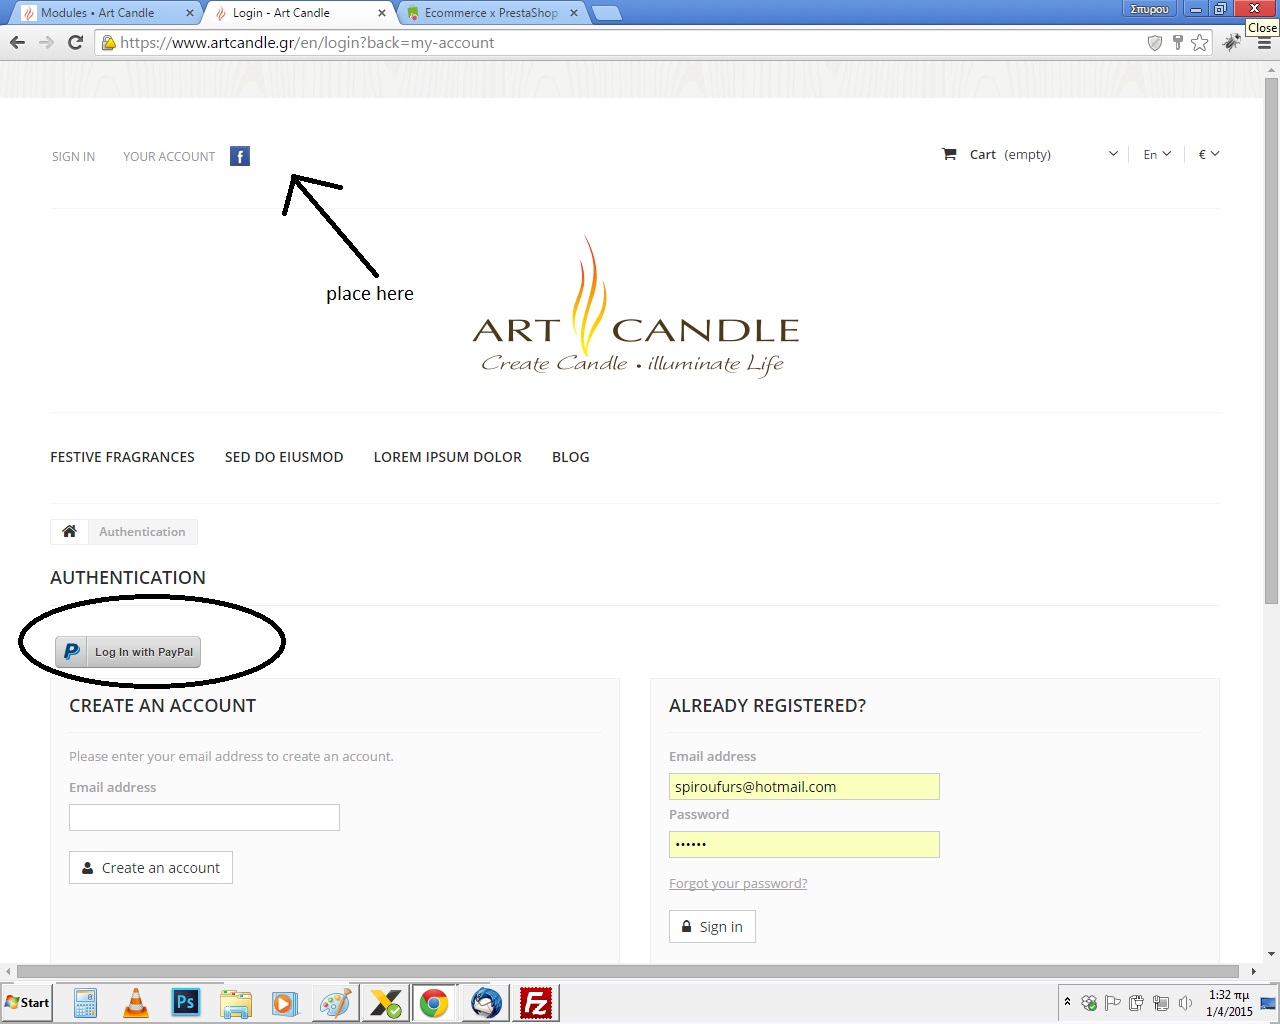Click the Log In with PayPal button
This screenshot has height=1024, width=1280.
[128, 652]
